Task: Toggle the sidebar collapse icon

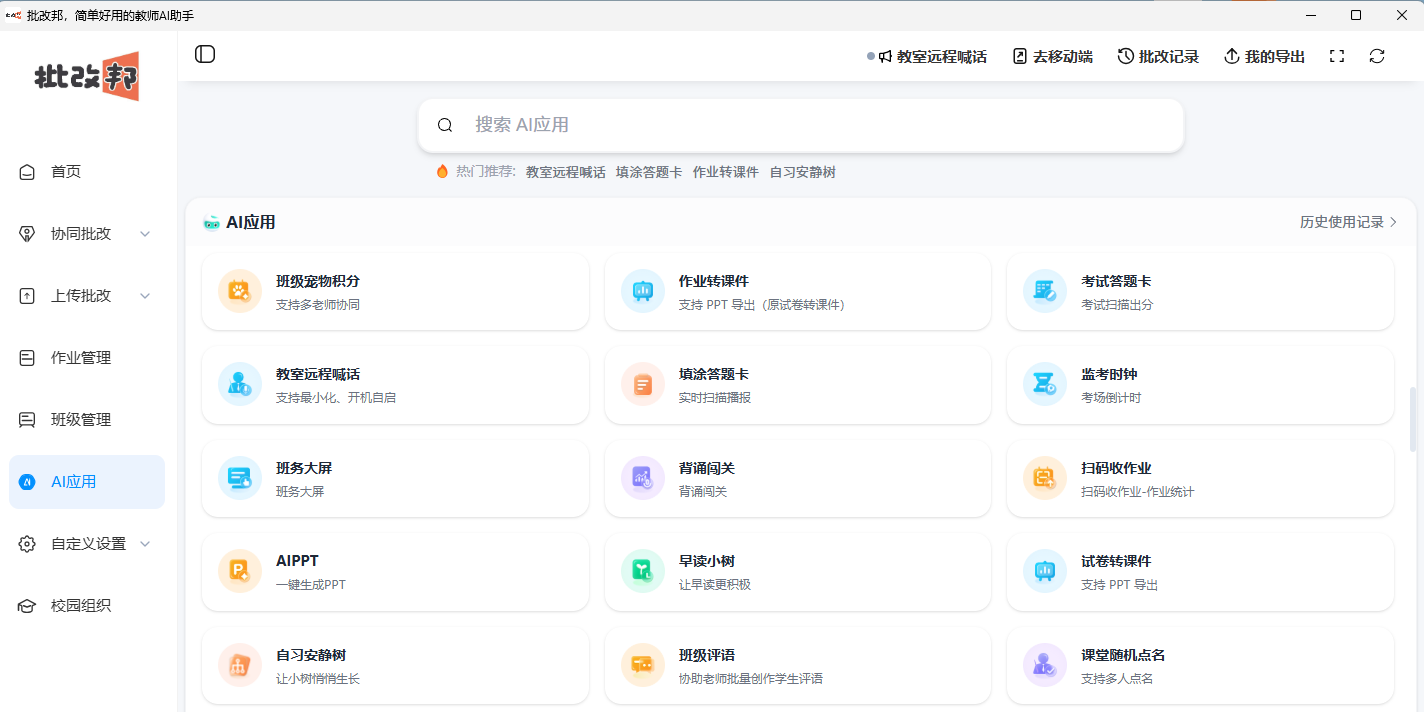Action: pyautogui.click(x=205, y=54)
